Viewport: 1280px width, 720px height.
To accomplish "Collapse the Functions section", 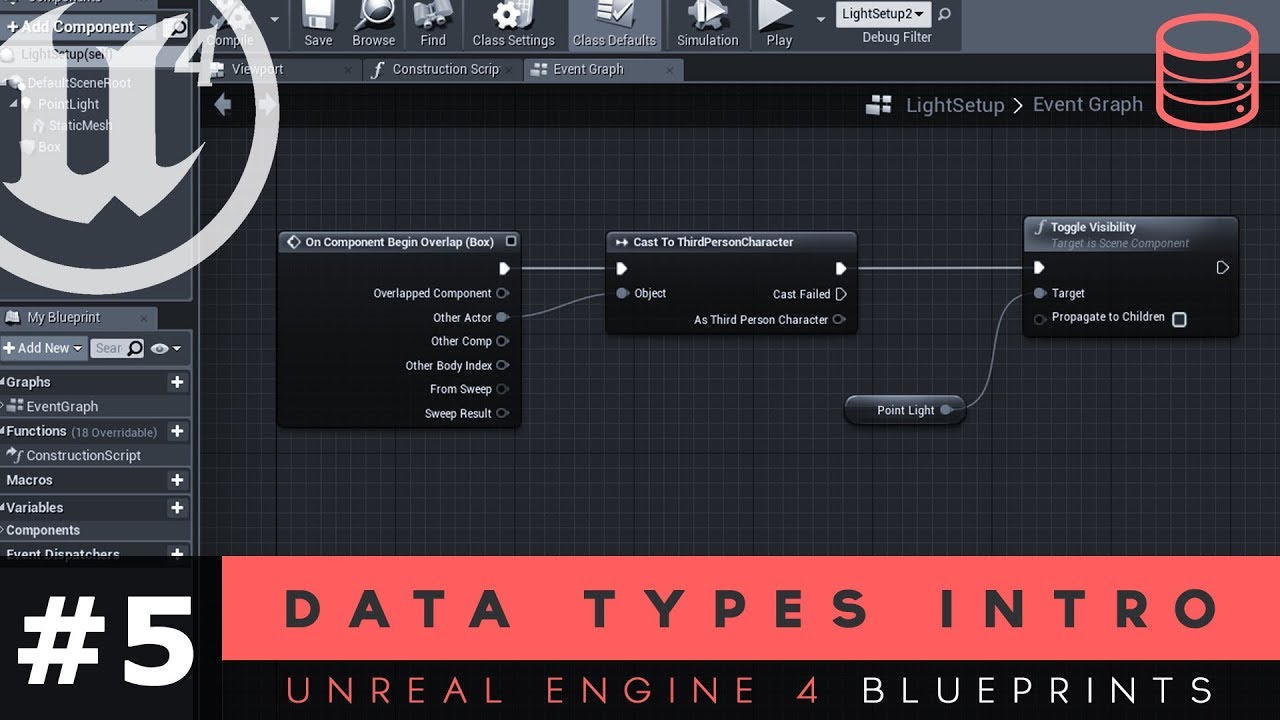I will (x=3, y=431).
